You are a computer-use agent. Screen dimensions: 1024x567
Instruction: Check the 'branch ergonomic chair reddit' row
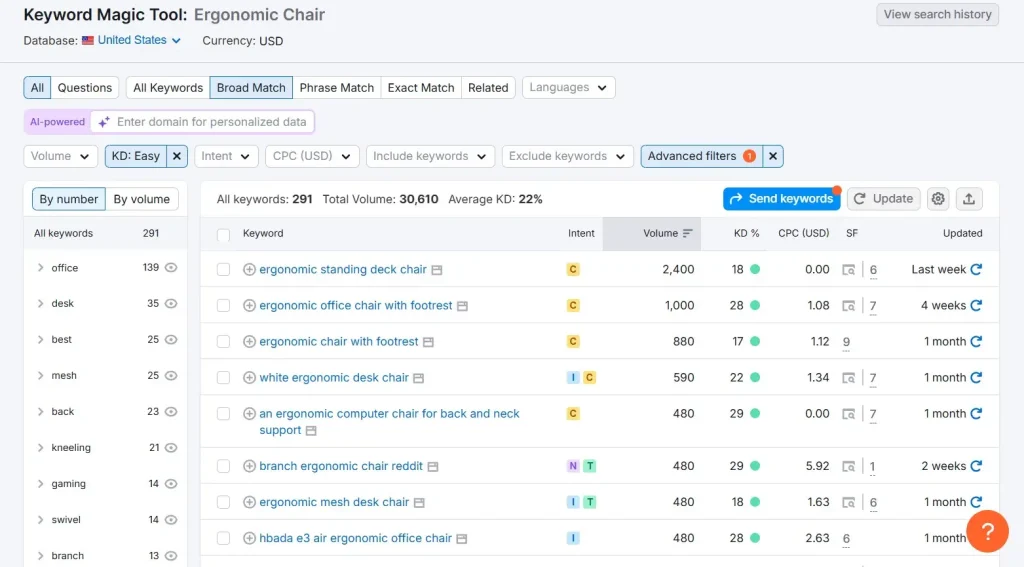(223, 466)
